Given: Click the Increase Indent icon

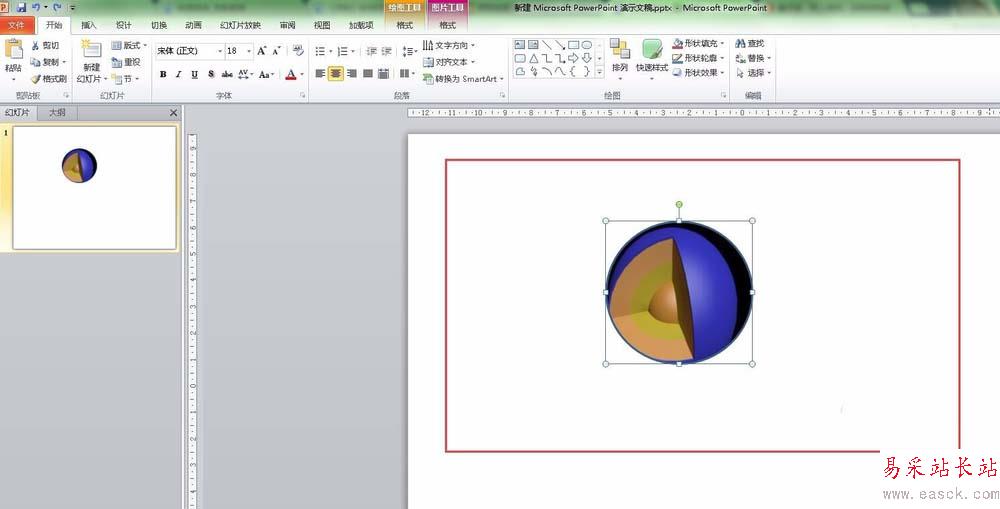Looking at the screenshot, I should coord(386,51).
